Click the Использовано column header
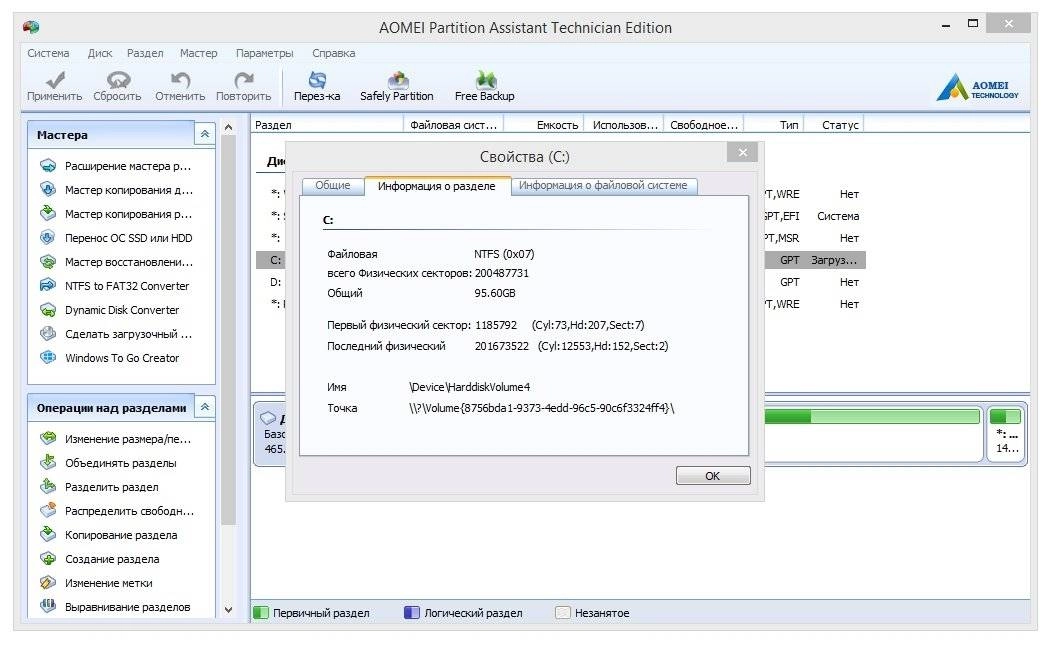 624,124
